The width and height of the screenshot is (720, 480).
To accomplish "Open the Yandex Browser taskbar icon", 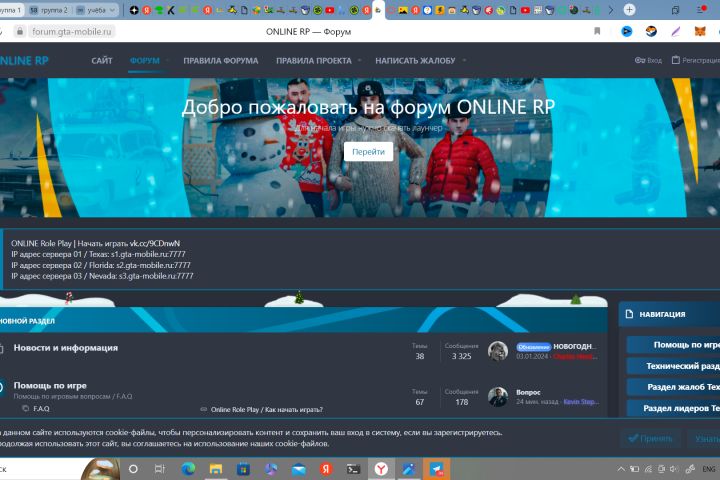I will click(x=381, y=469).
